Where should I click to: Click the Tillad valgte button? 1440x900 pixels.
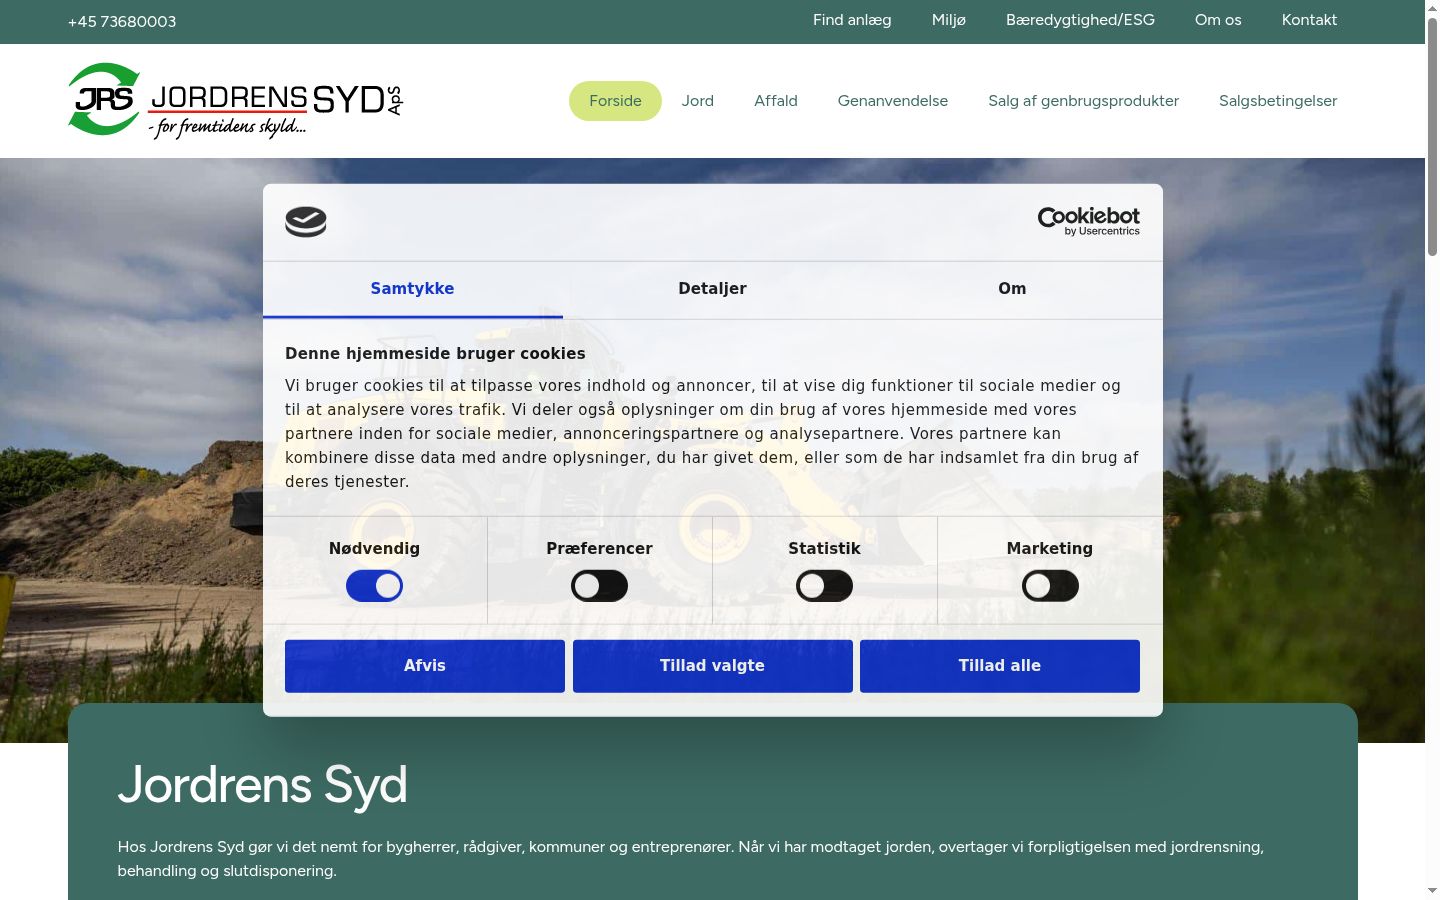click(712, 666)
